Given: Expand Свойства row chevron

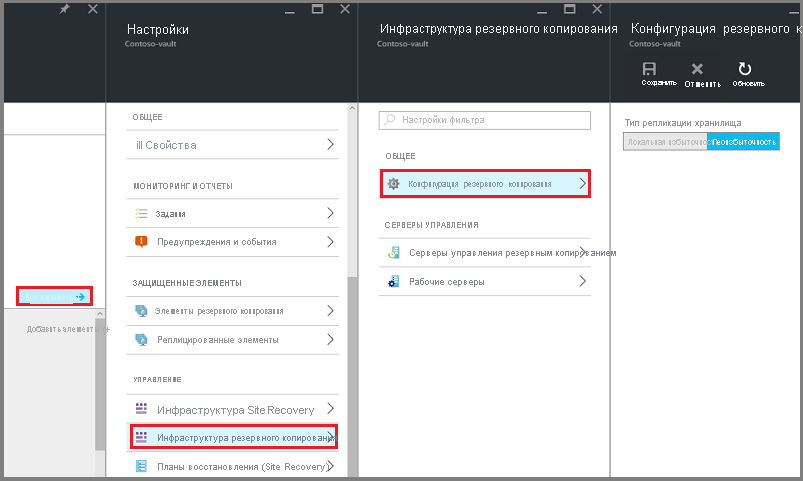Looking at the screenshot, I should [x=330, y=144].
